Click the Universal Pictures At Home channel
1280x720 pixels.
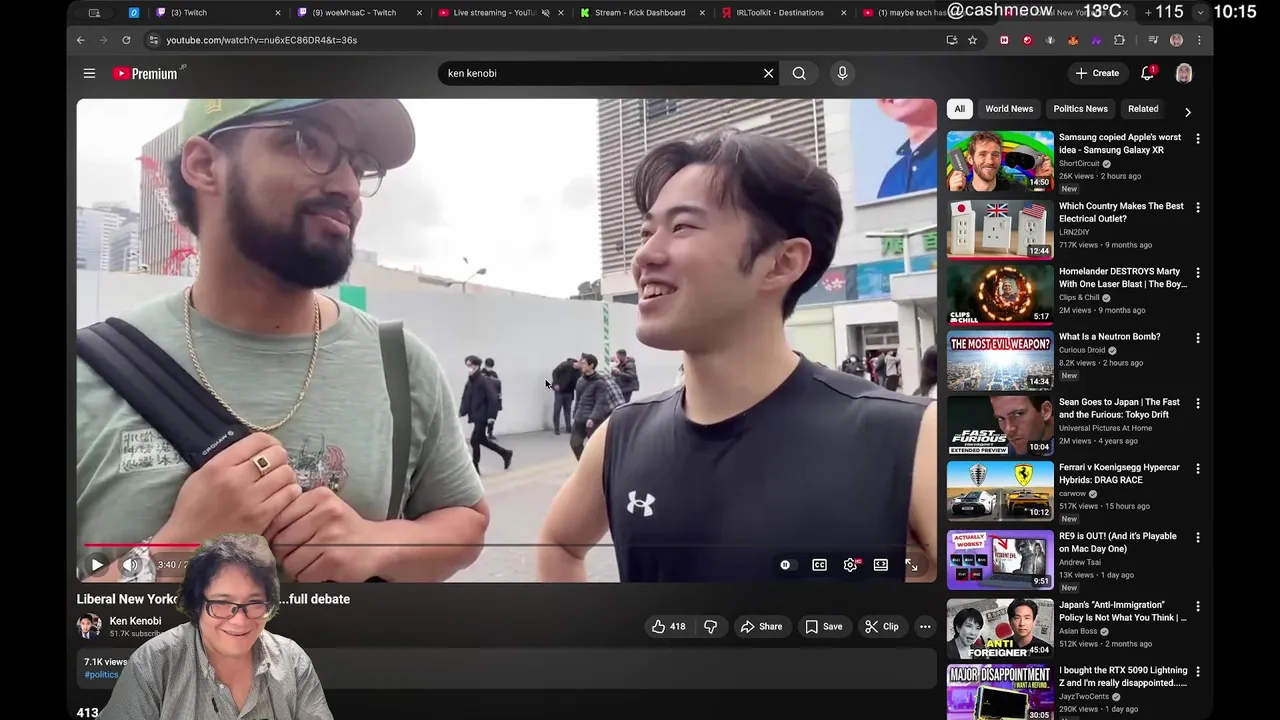coord(1105,428)
